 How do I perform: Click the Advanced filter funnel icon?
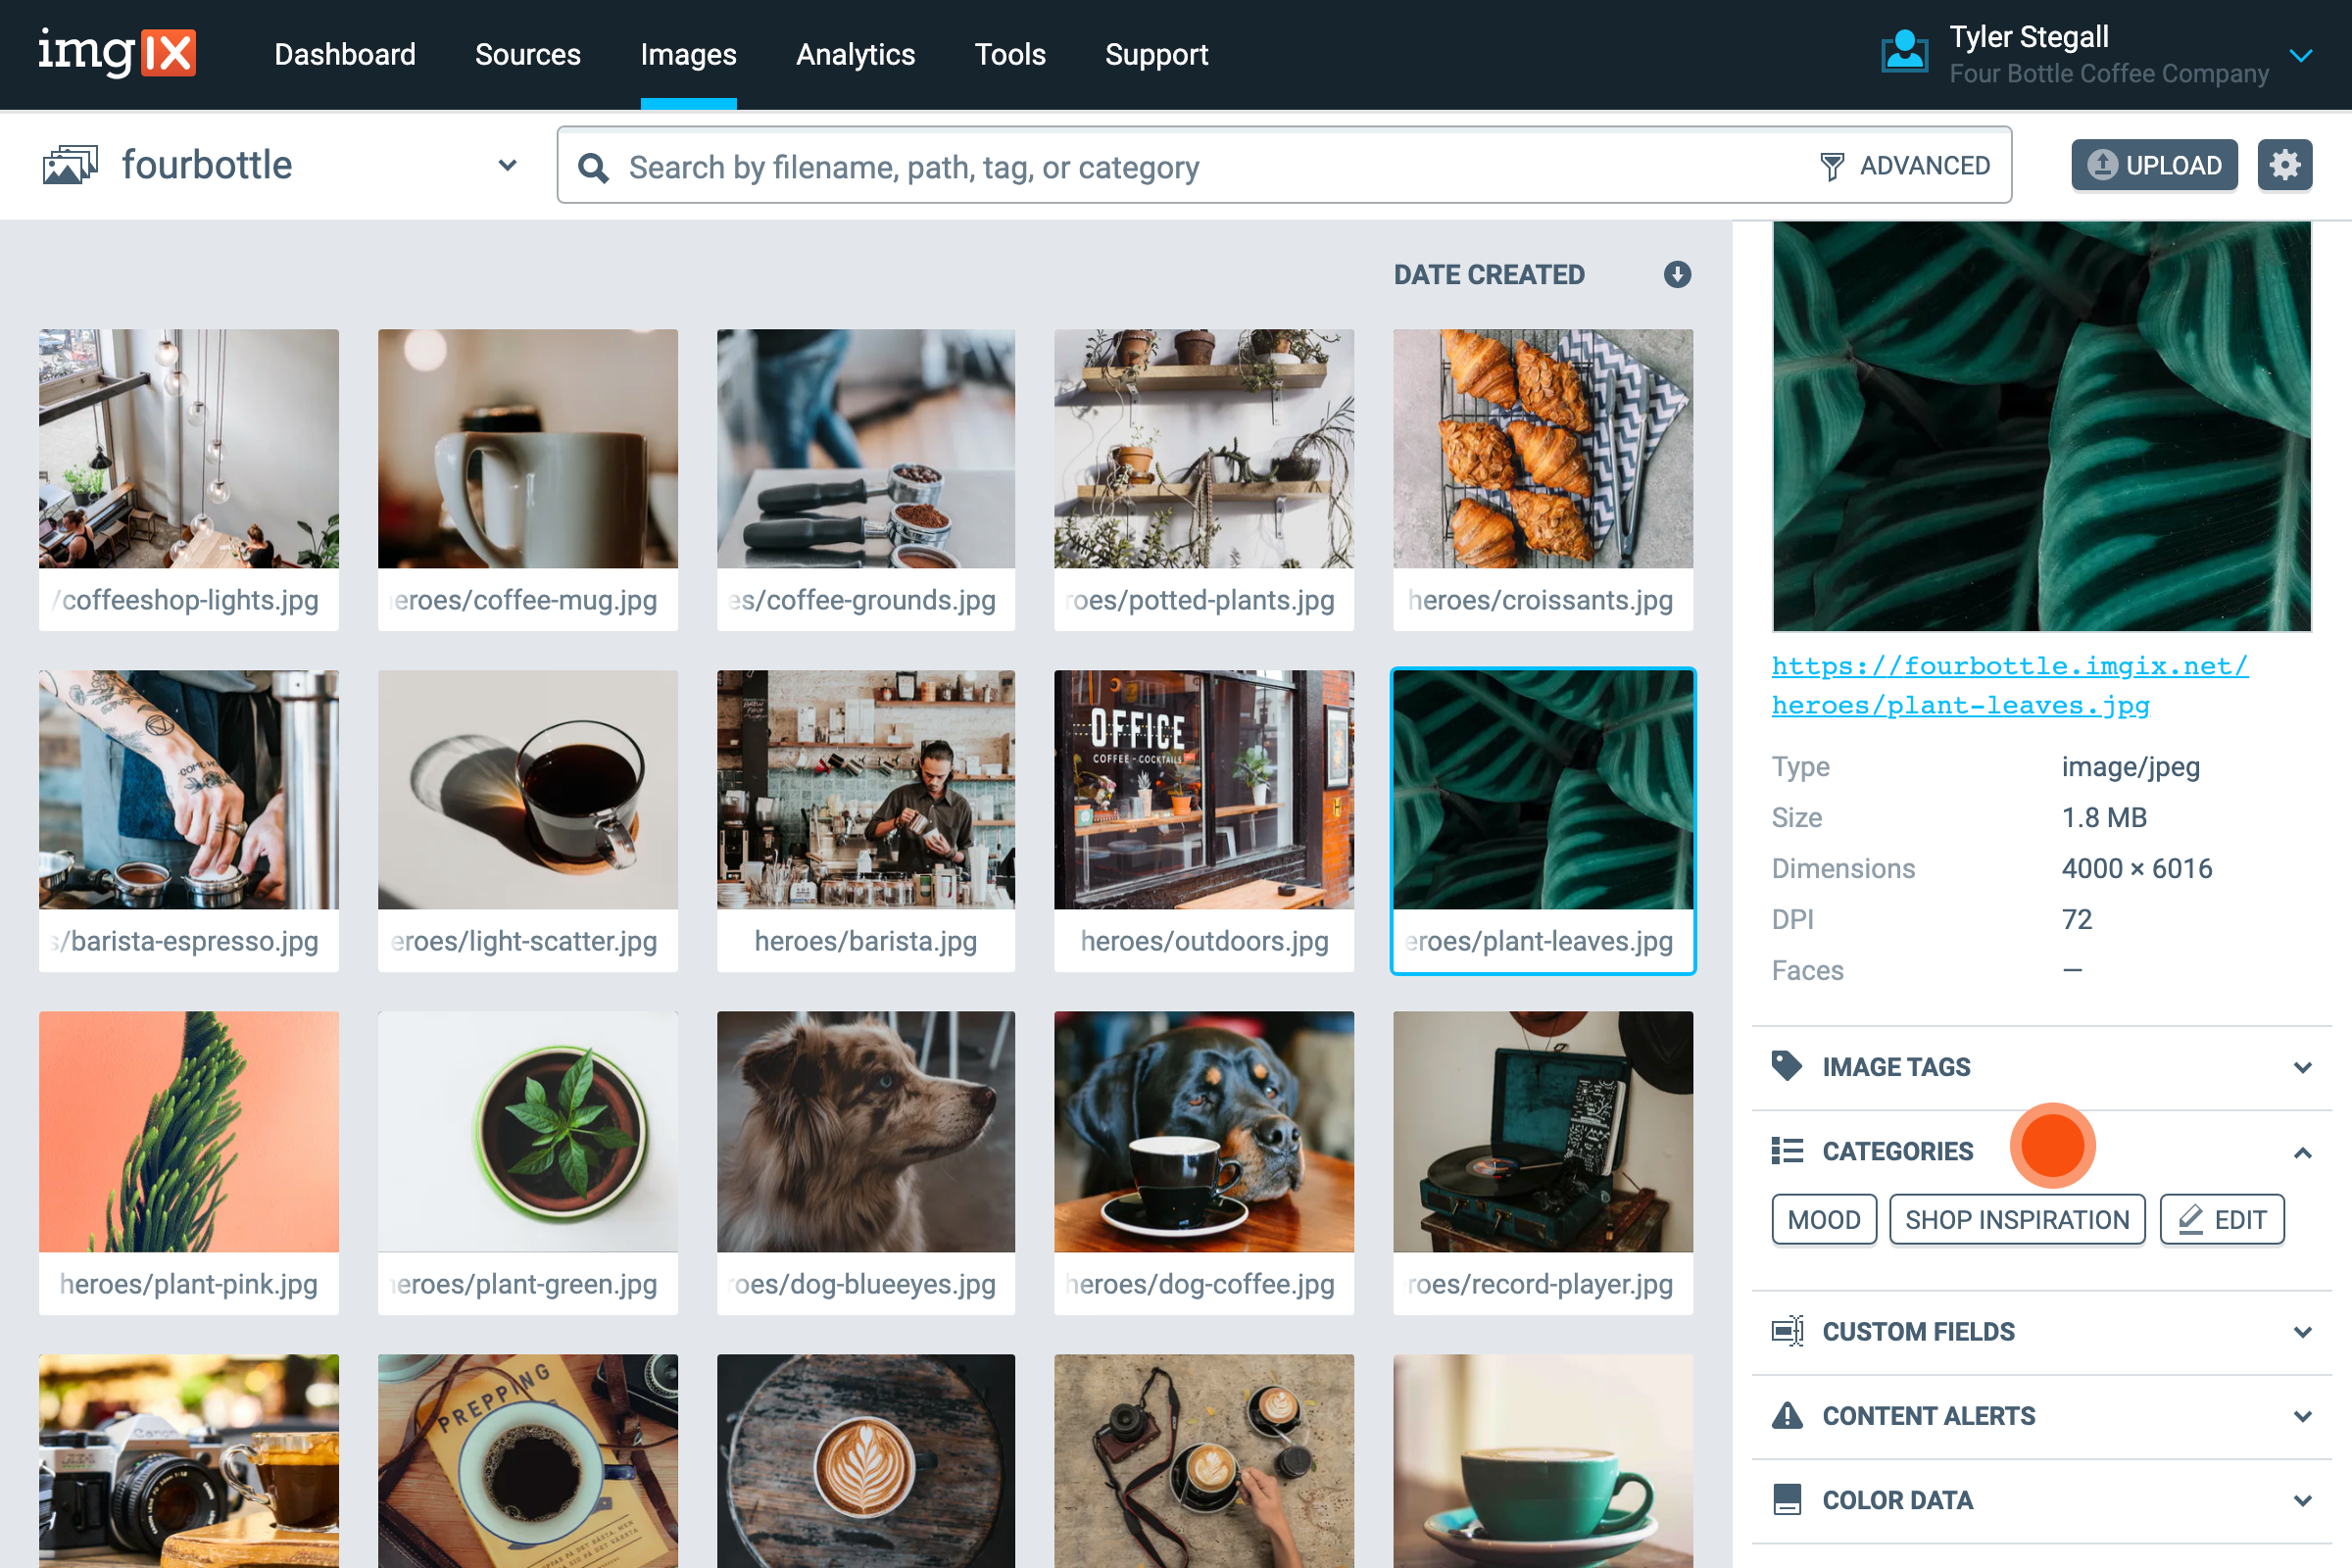tap(1831, 166)
